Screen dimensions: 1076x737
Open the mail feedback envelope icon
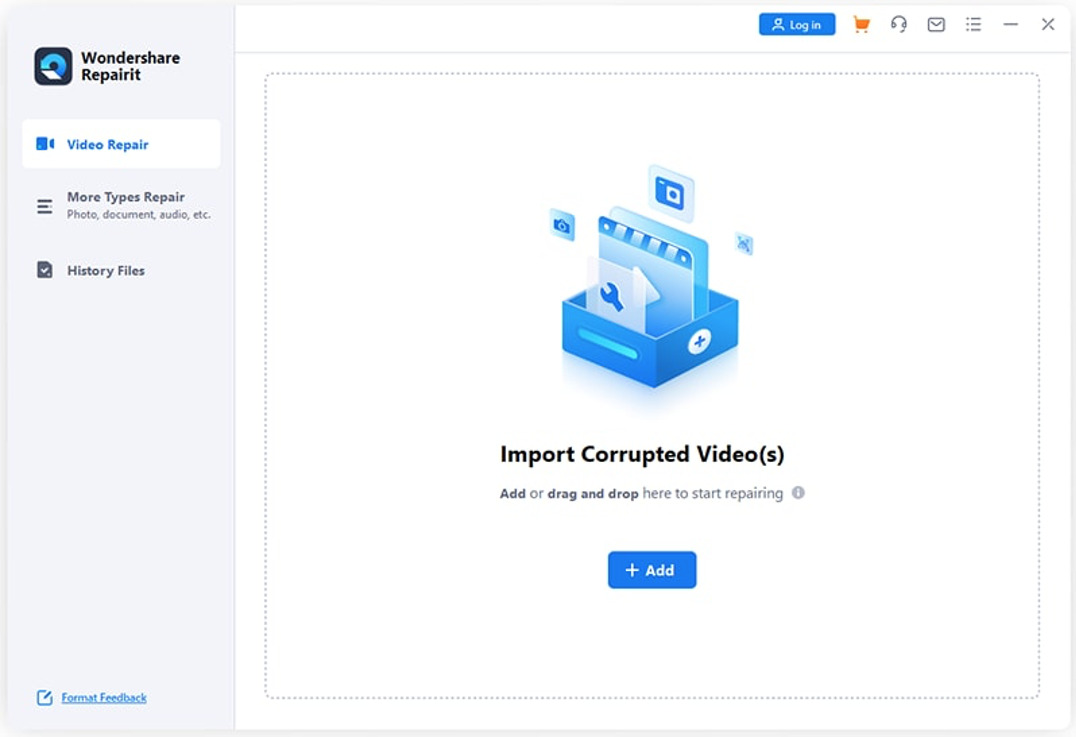[x=936, y=25]
